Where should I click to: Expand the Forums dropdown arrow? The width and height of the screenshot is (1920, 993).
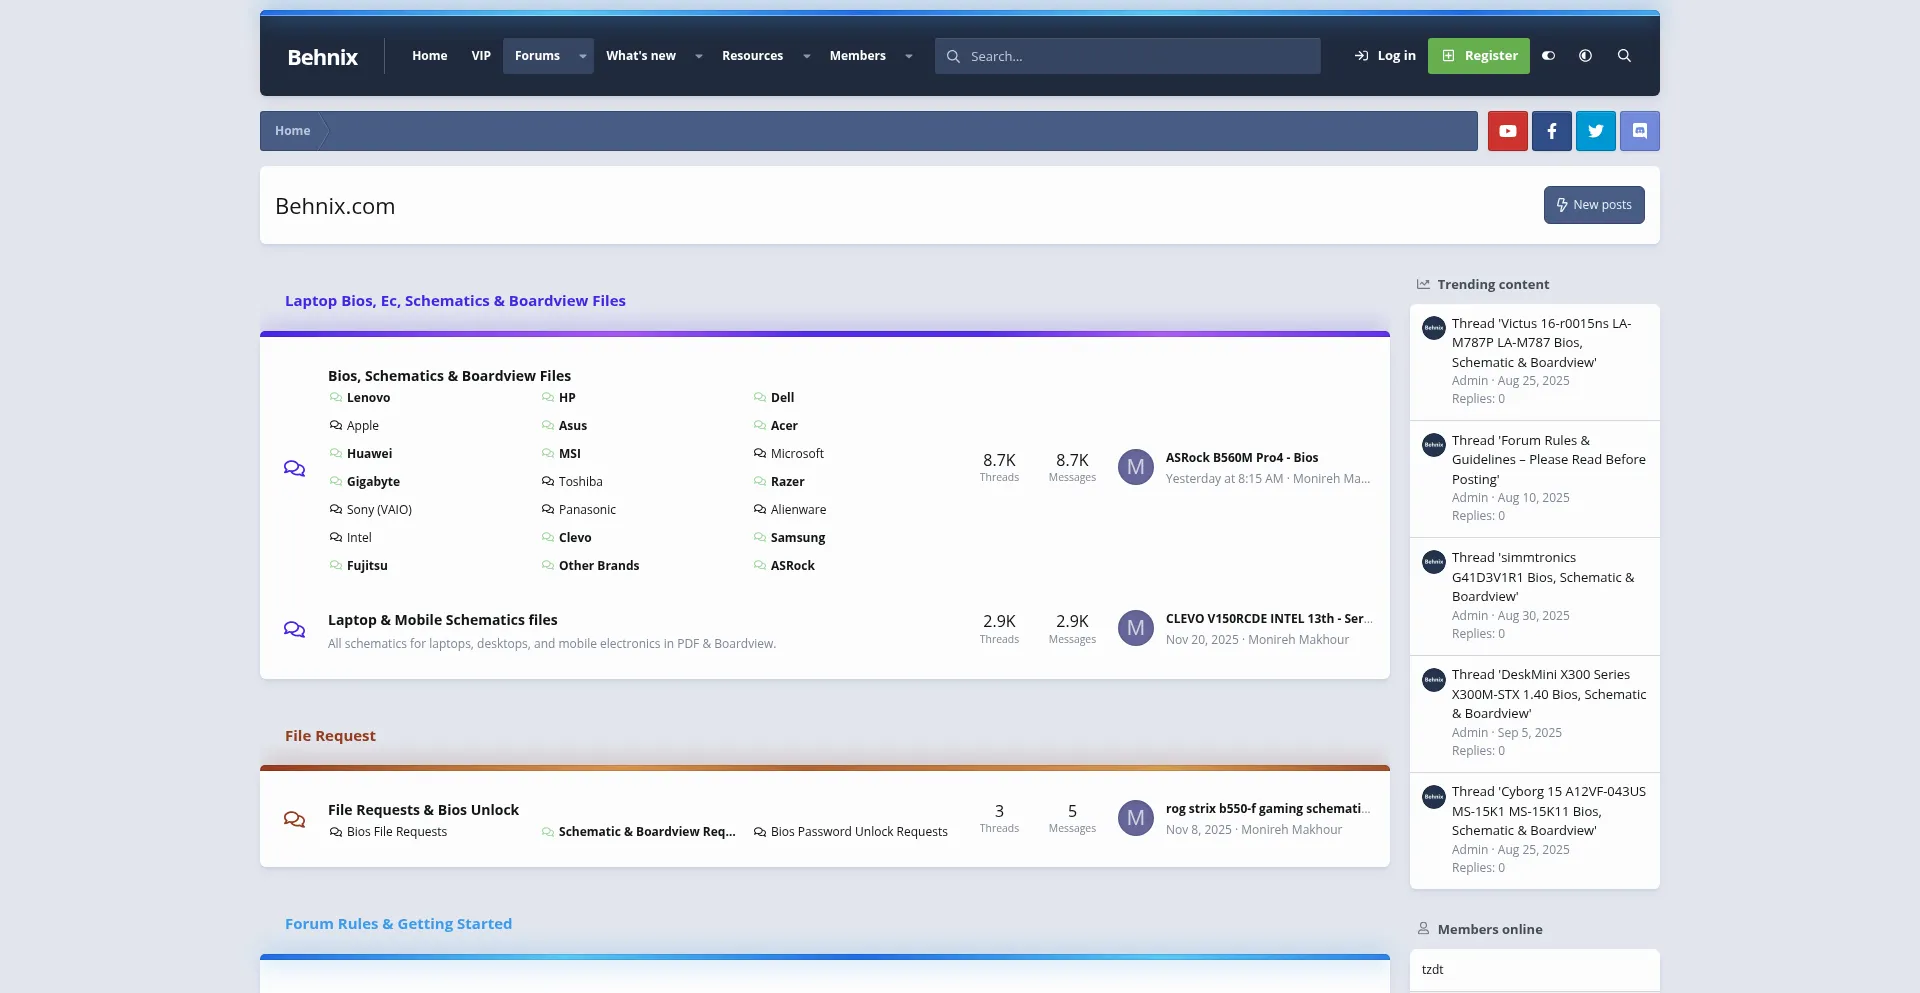pos(582,56)
